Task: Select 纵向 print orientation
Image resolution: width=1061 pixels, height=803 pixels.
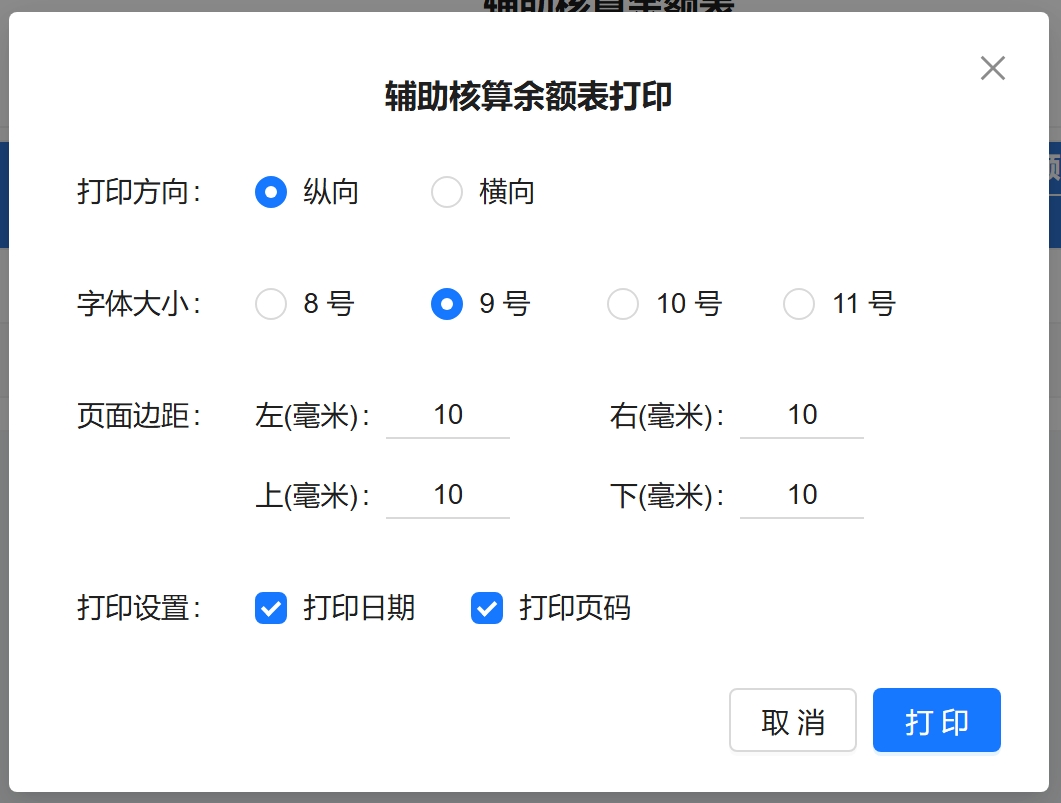Action: click(272, 192)
